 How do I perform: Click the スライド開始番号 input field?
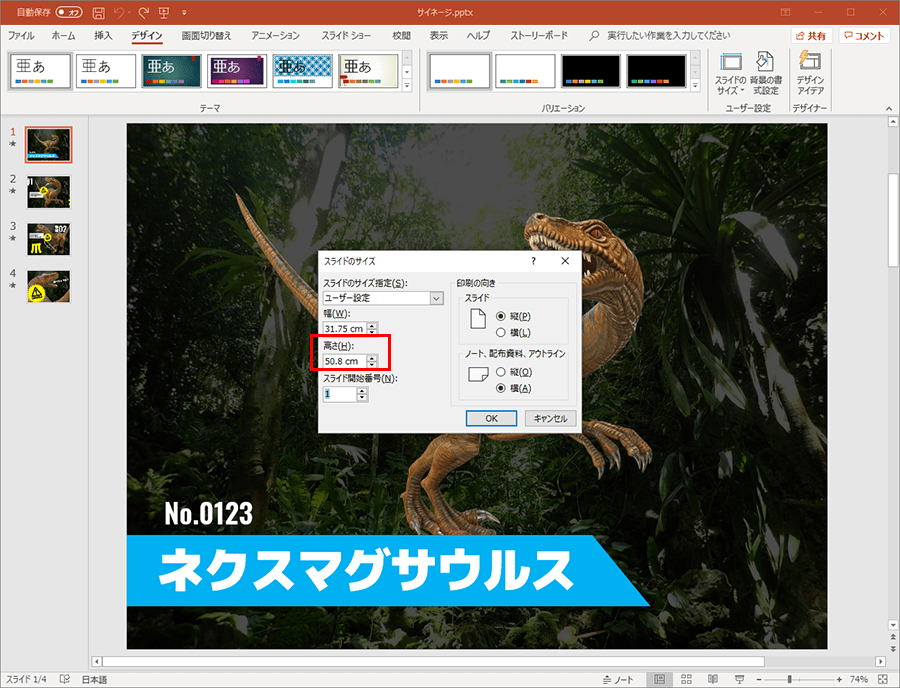(x=339, y=394)
